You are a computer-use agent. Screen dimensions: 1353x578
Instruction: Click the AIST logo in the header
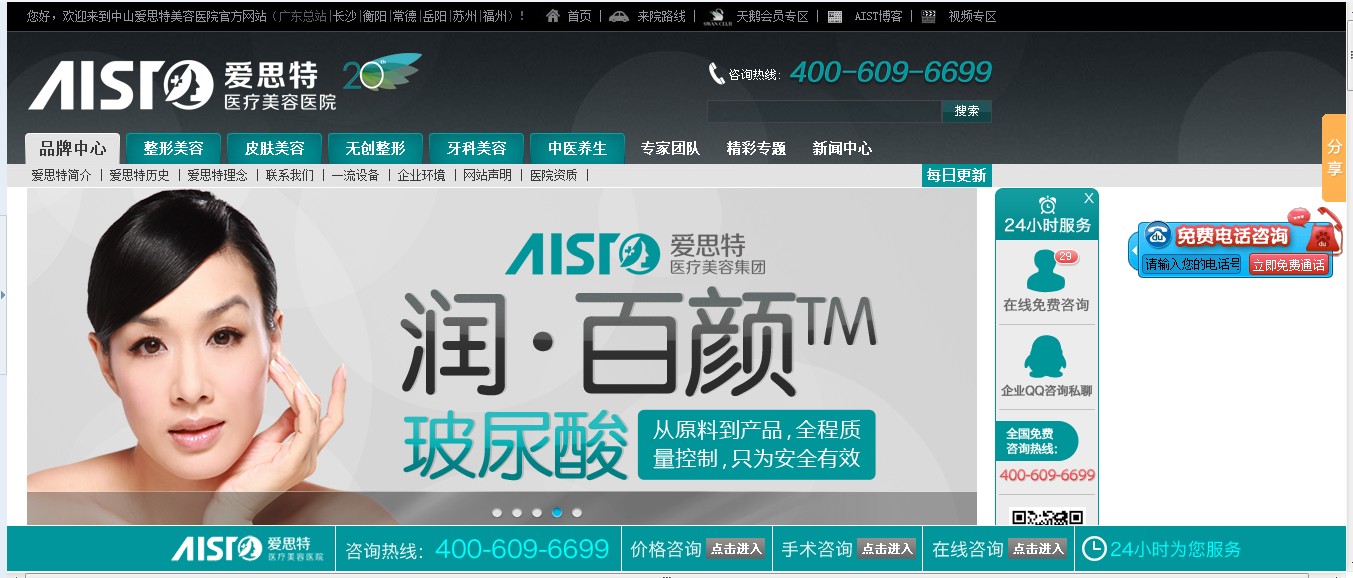[x=182, y=85]
